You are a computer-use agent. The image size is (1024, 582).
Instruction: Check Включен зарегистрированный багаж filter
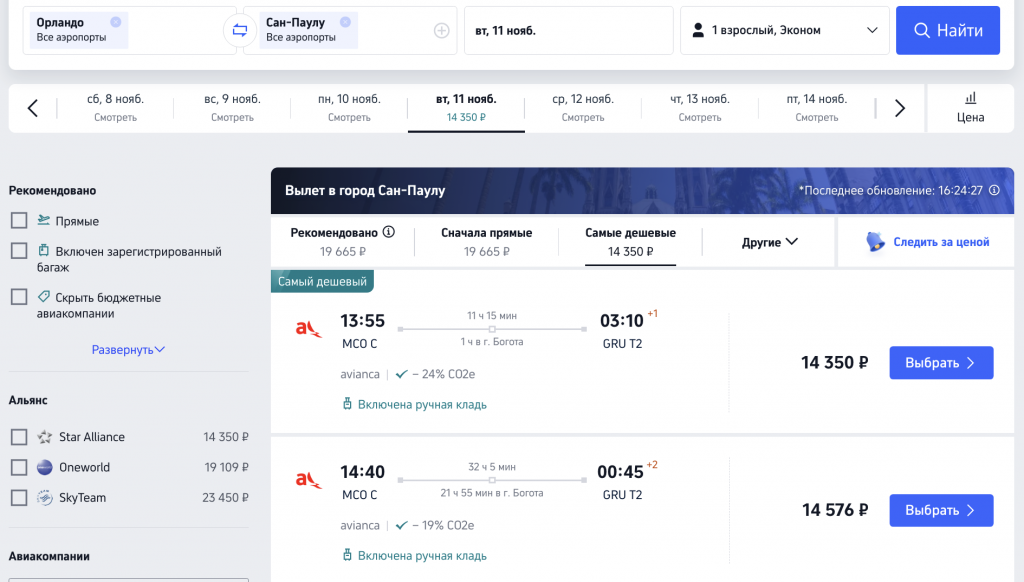tap(19, 251)
